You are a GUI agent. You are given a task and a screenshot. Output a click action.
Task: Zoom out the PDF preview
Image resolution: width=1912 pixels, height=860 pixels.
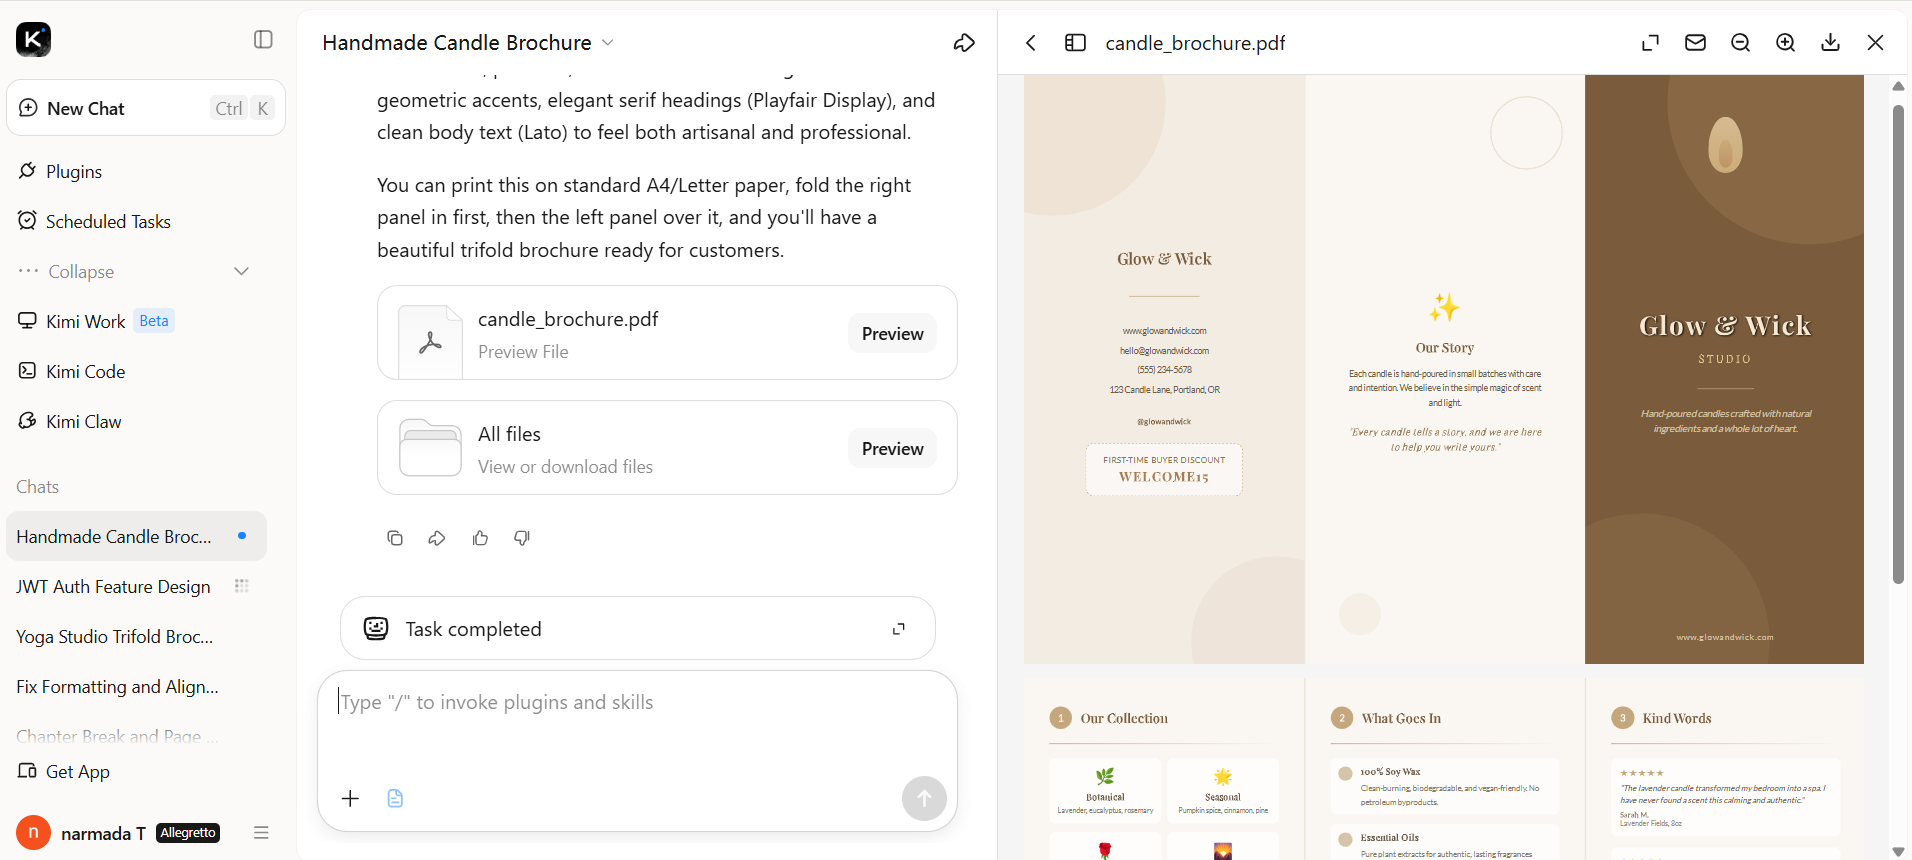coord(1740,43)
